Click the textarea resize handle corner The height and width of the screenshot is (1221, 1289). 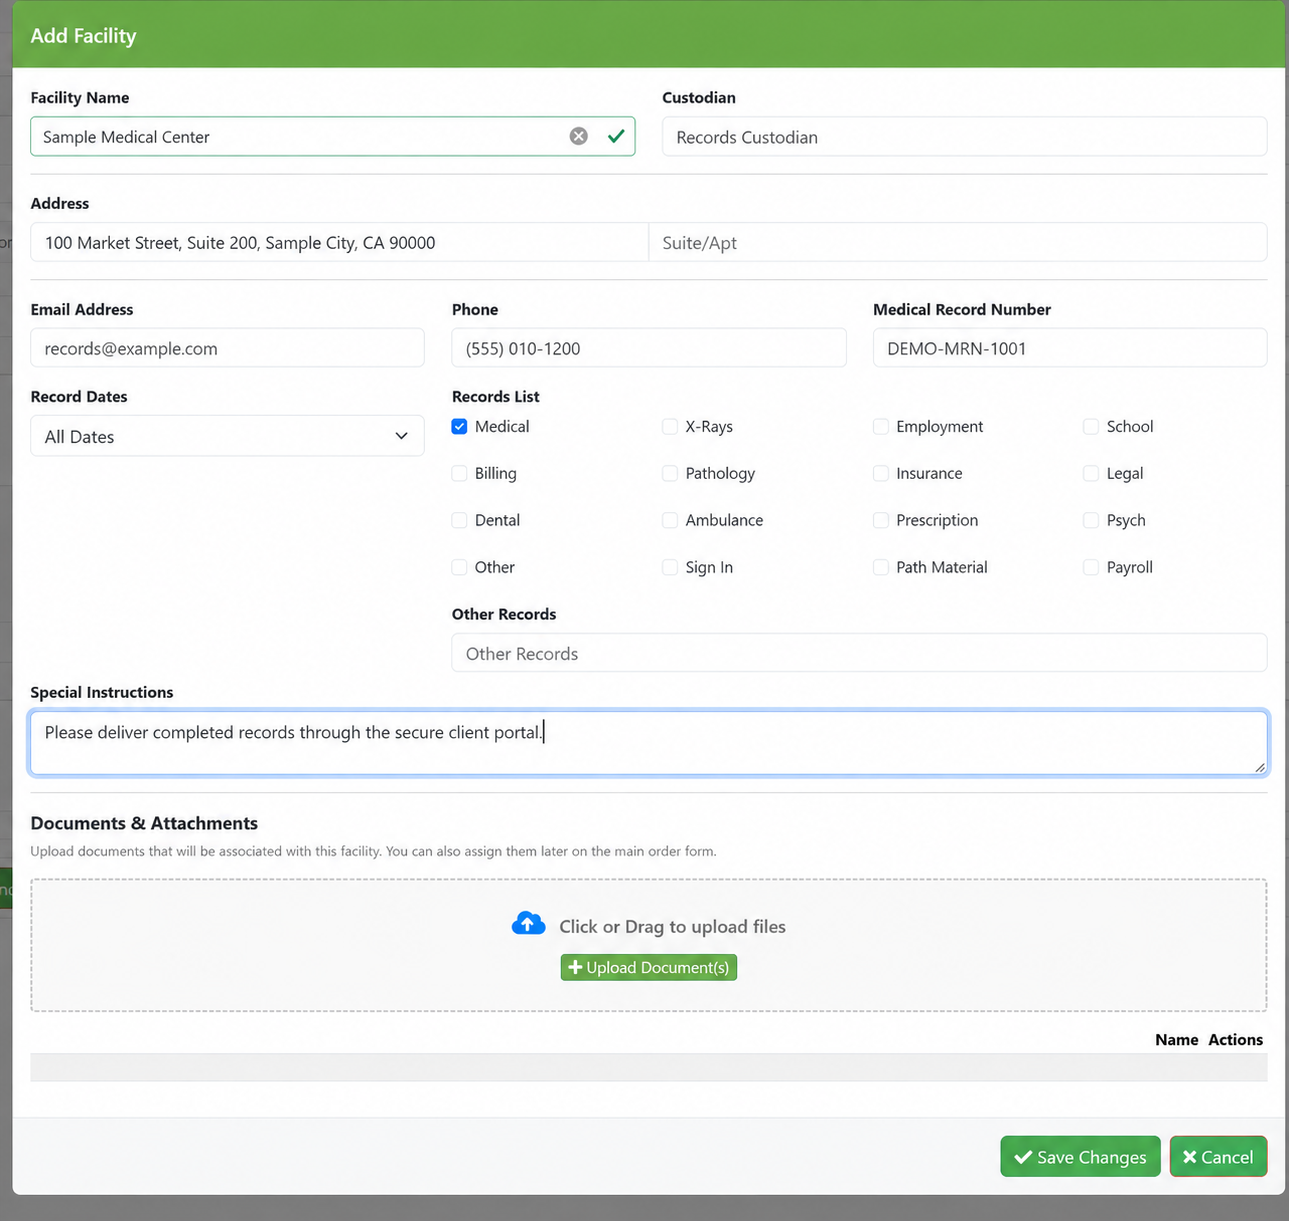pos(1259,767)
